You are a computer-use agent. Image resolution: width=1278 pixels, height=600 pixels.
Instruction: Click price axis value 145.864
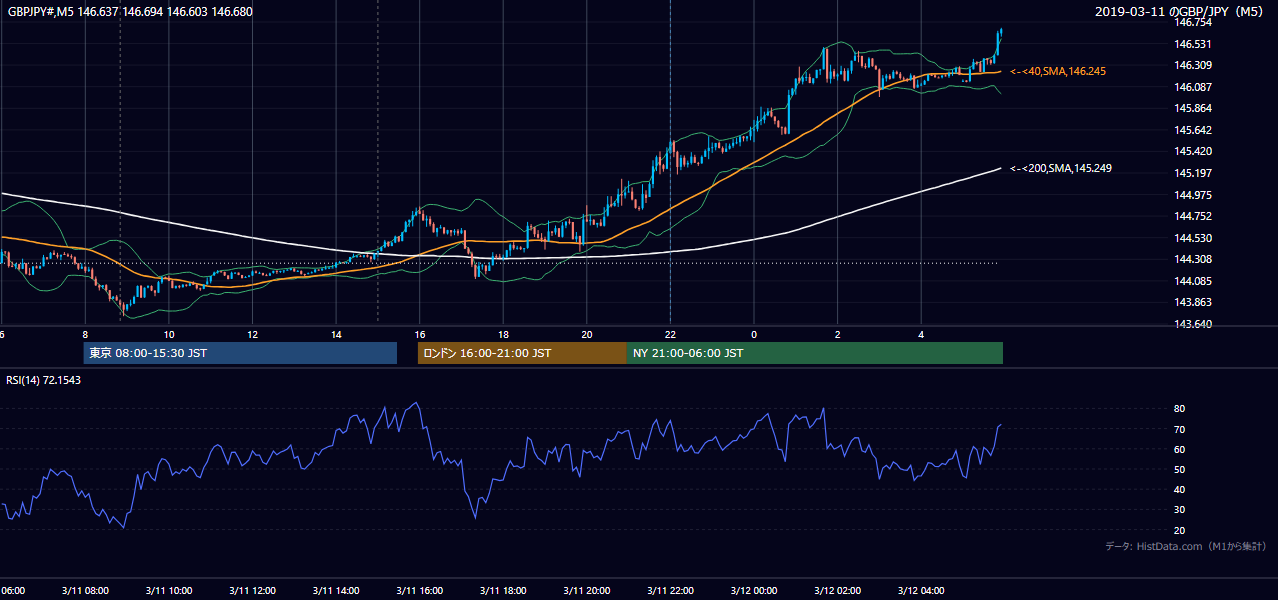(1193, 108)
